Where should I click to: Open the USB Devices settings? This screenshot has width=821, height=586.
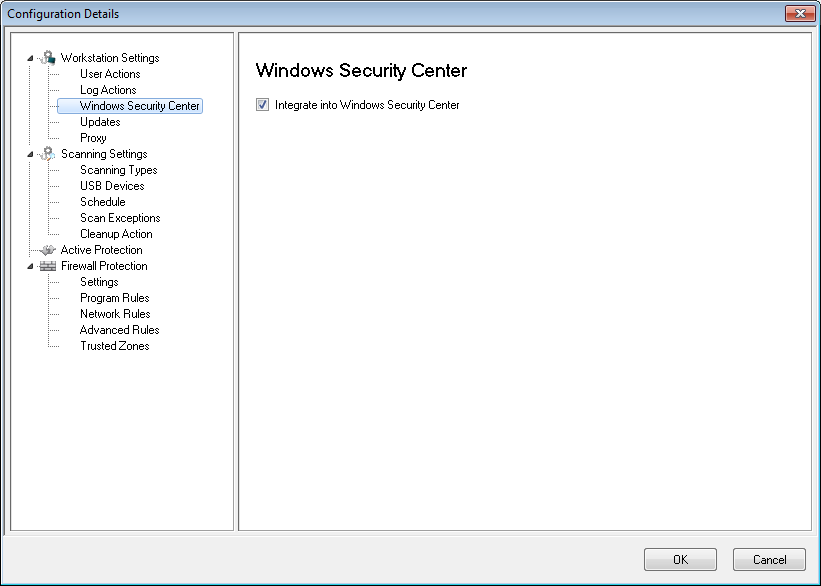[112, 186]
